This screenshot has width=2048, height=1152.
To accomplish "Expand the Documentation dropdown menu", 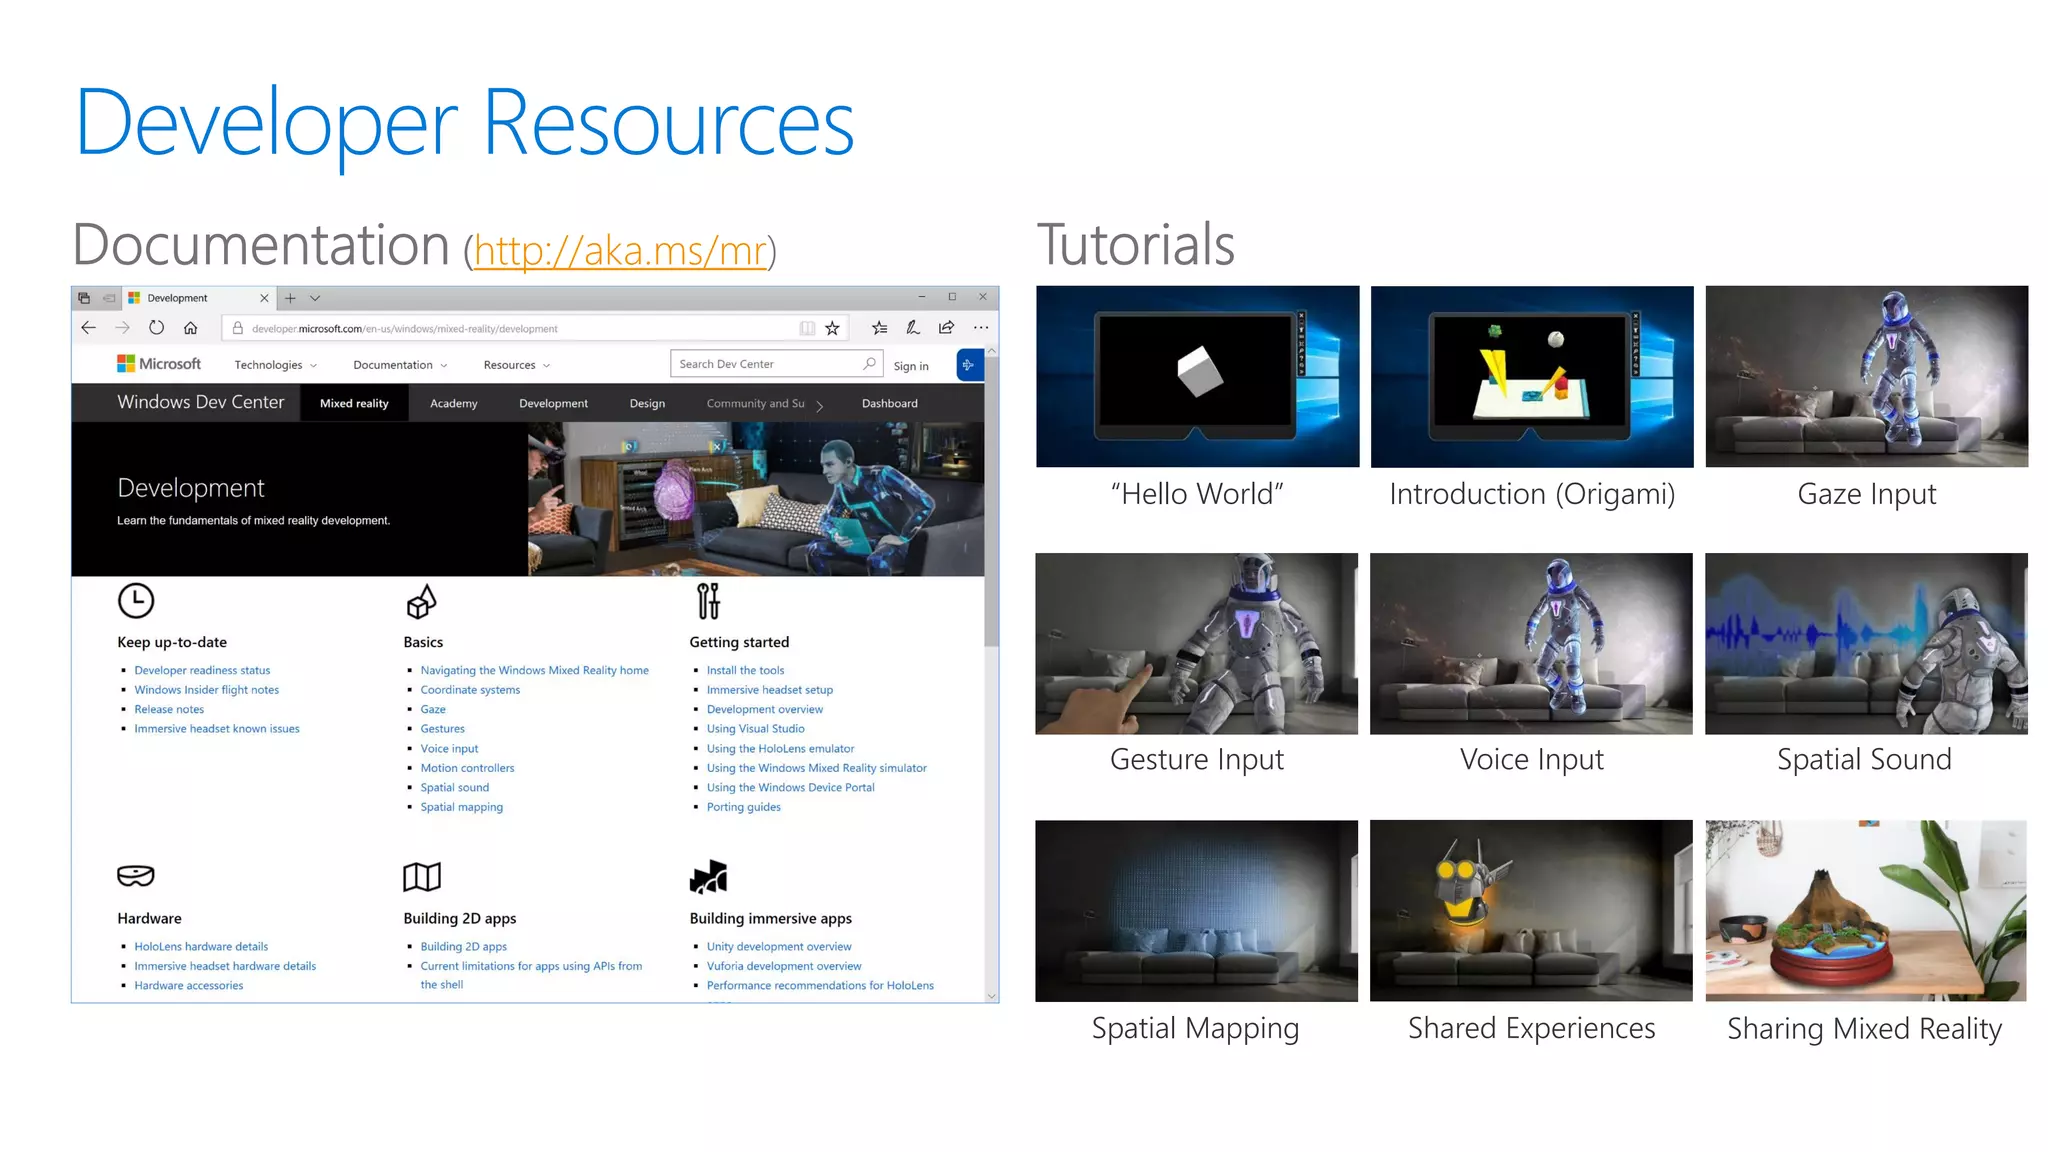I will pos(400,365).
